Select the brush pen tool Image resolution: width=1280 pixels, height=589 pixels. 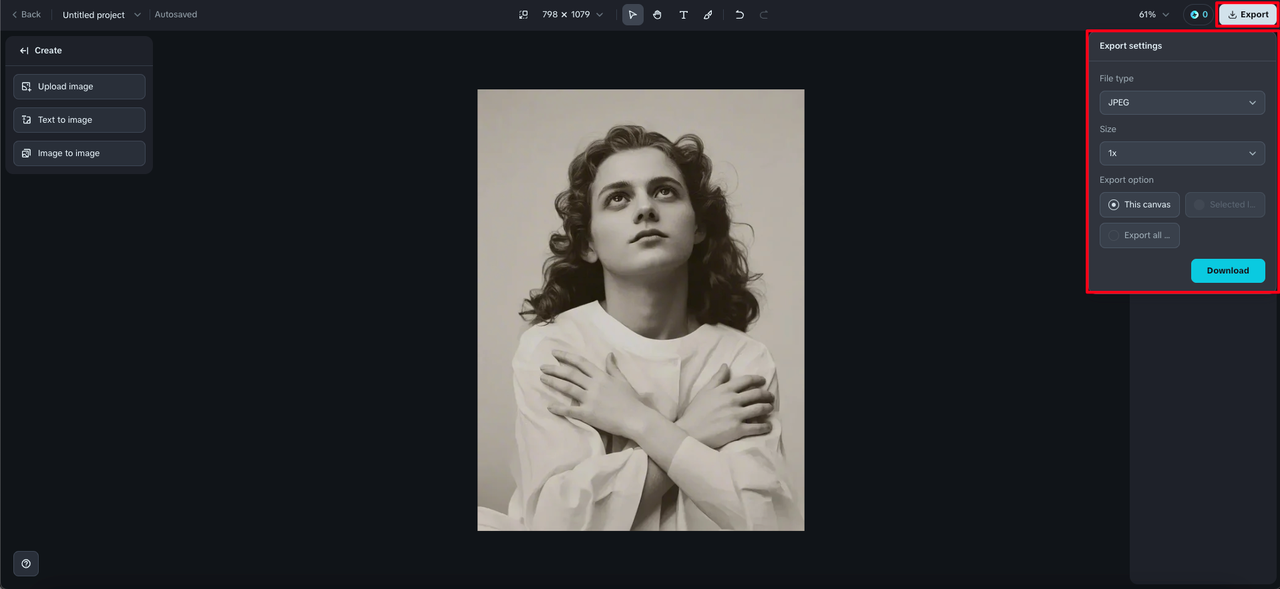[x=708, y=15]
